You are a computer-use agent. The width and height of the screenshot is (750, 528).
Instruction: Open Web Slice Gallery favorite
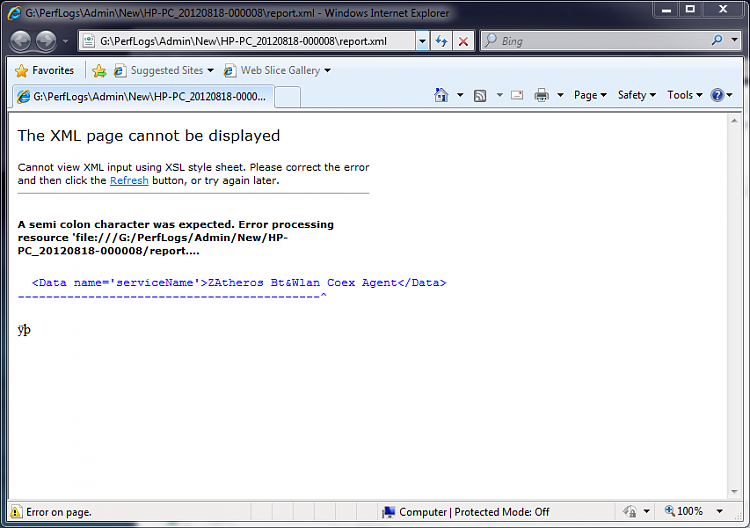pyautogui.click(x=277, y=71)
